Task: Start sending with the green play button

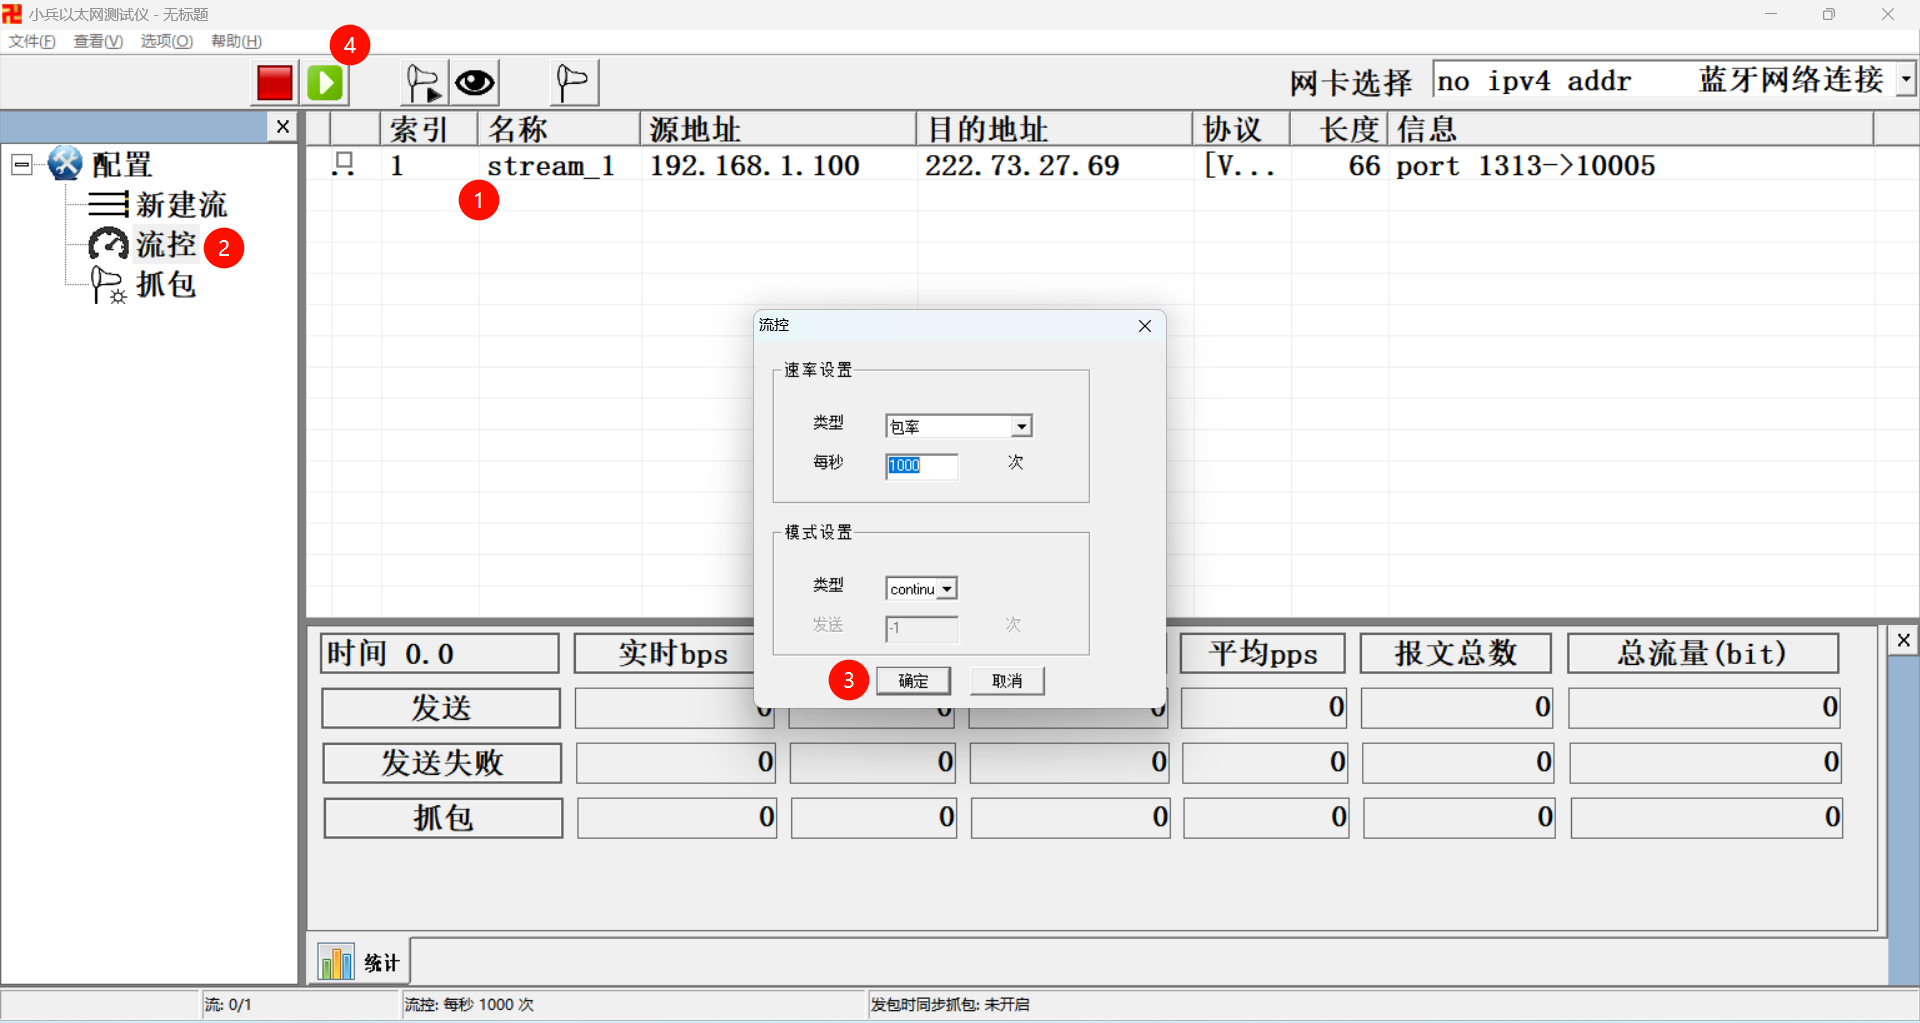Action: [x=326, y=83]
